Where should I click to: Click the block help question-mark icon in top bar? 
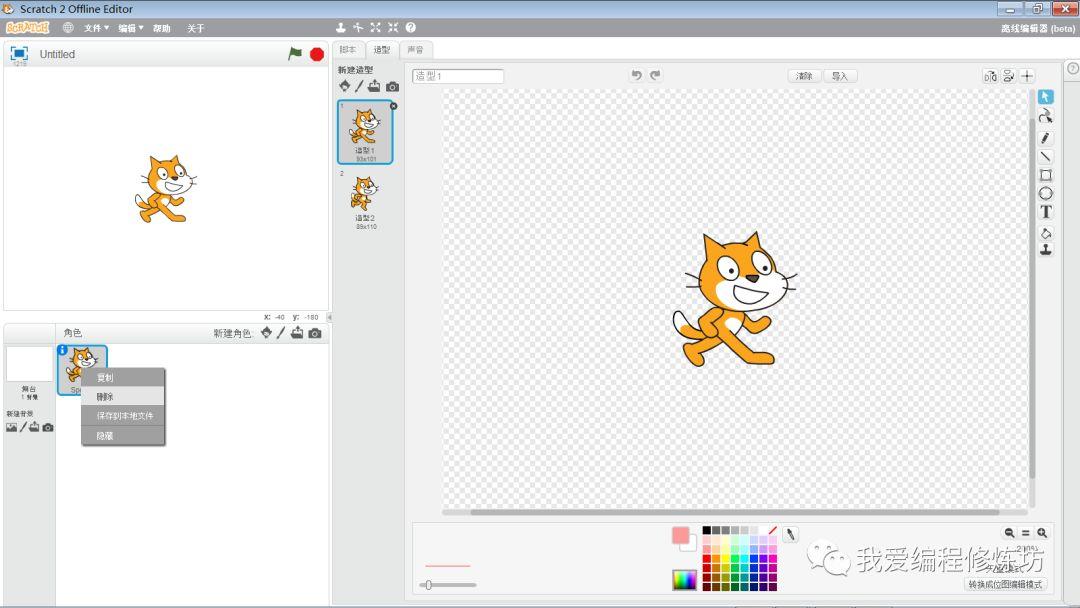click(x=411, y=28)
